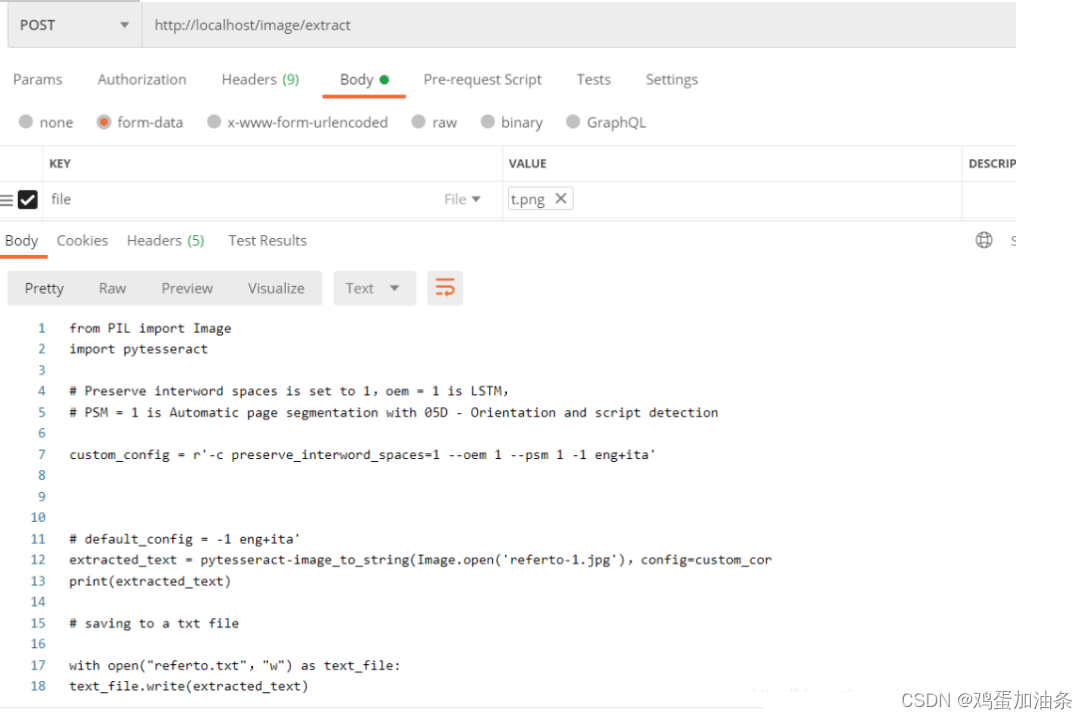This screenshot has height=720, width=1087.
Task: Open the response Cookies tab
Action: tap(82, 240)
